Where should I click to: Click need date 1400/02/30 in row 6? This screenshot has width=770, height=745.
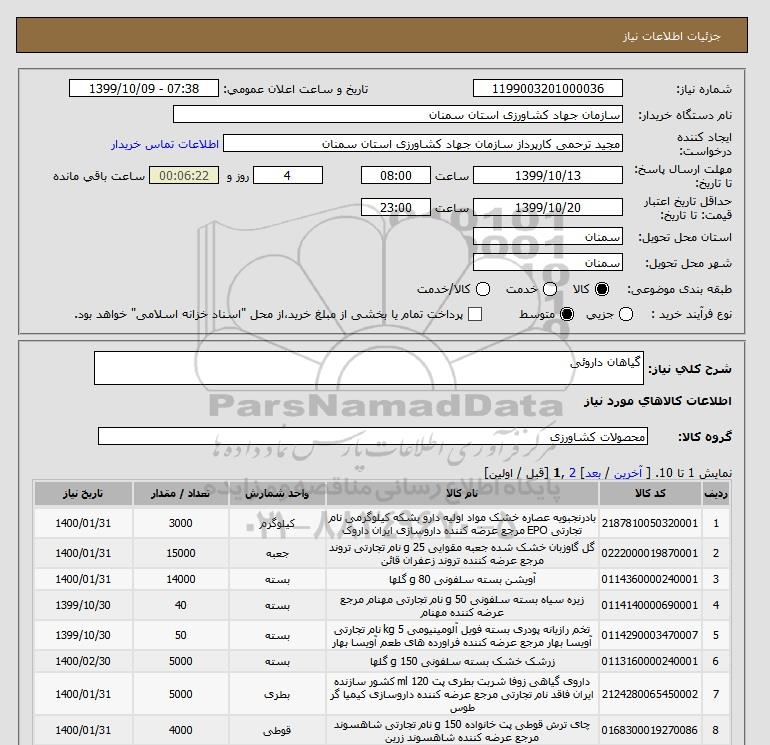pyautogui.click(x=83, y=662)
